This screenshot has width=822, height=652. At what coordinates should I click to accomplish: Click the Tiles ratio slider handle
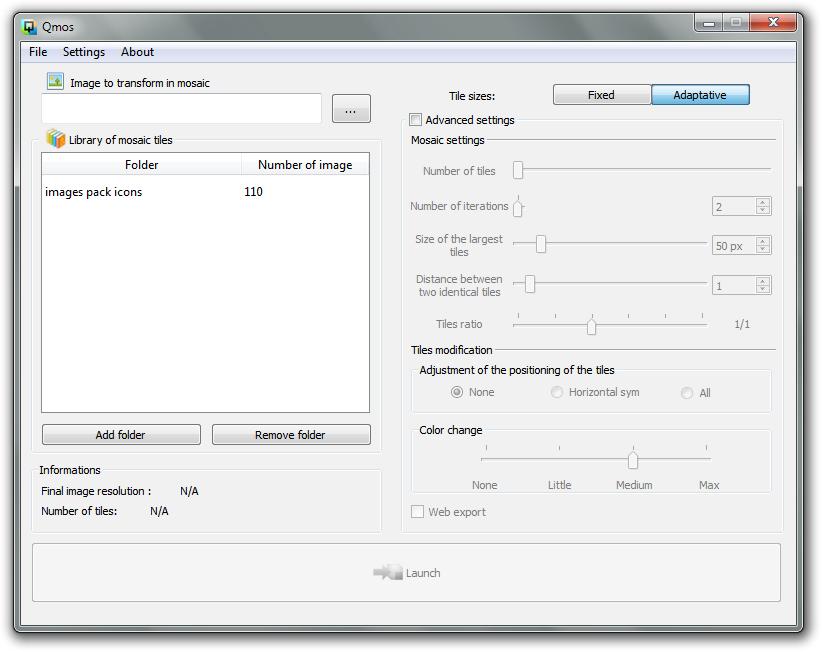point(591,325)
